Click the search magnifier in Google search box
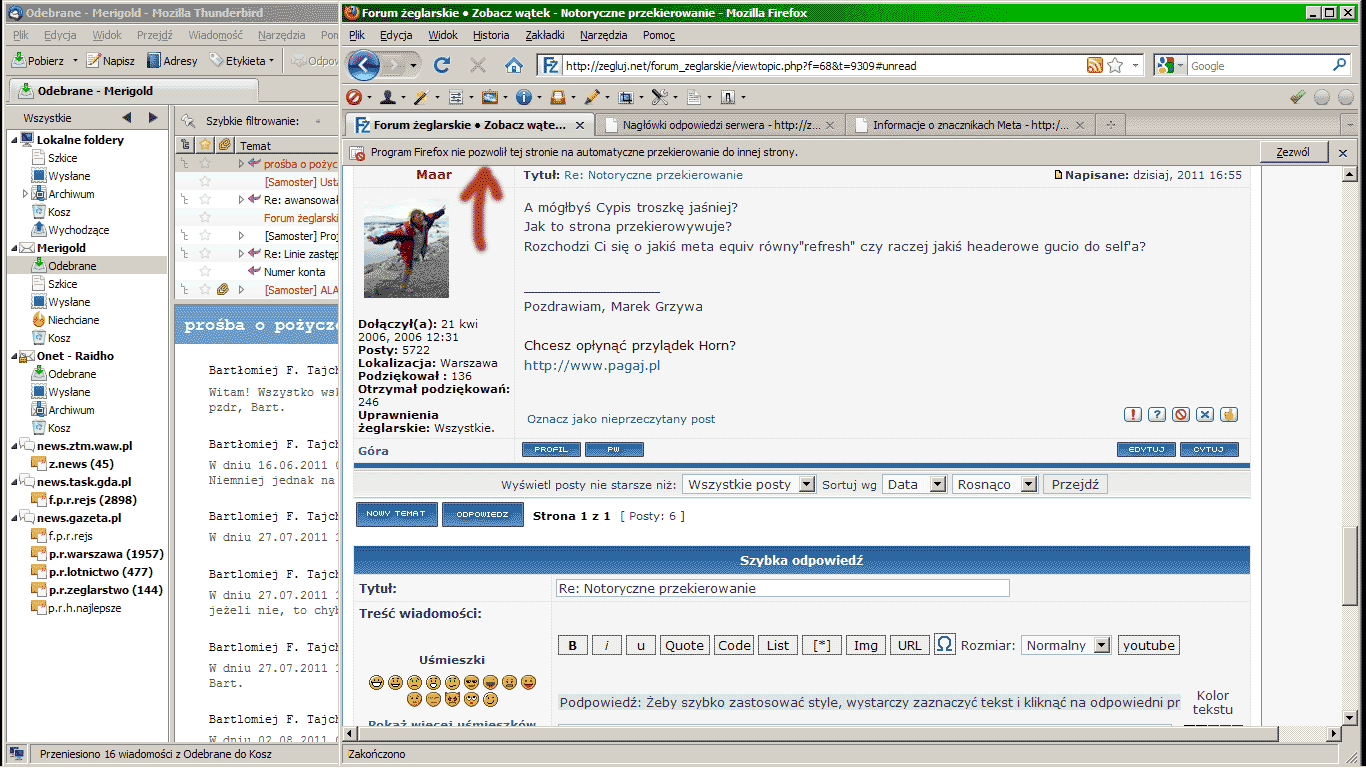 pyautogui.click(x=1340, y=65)
